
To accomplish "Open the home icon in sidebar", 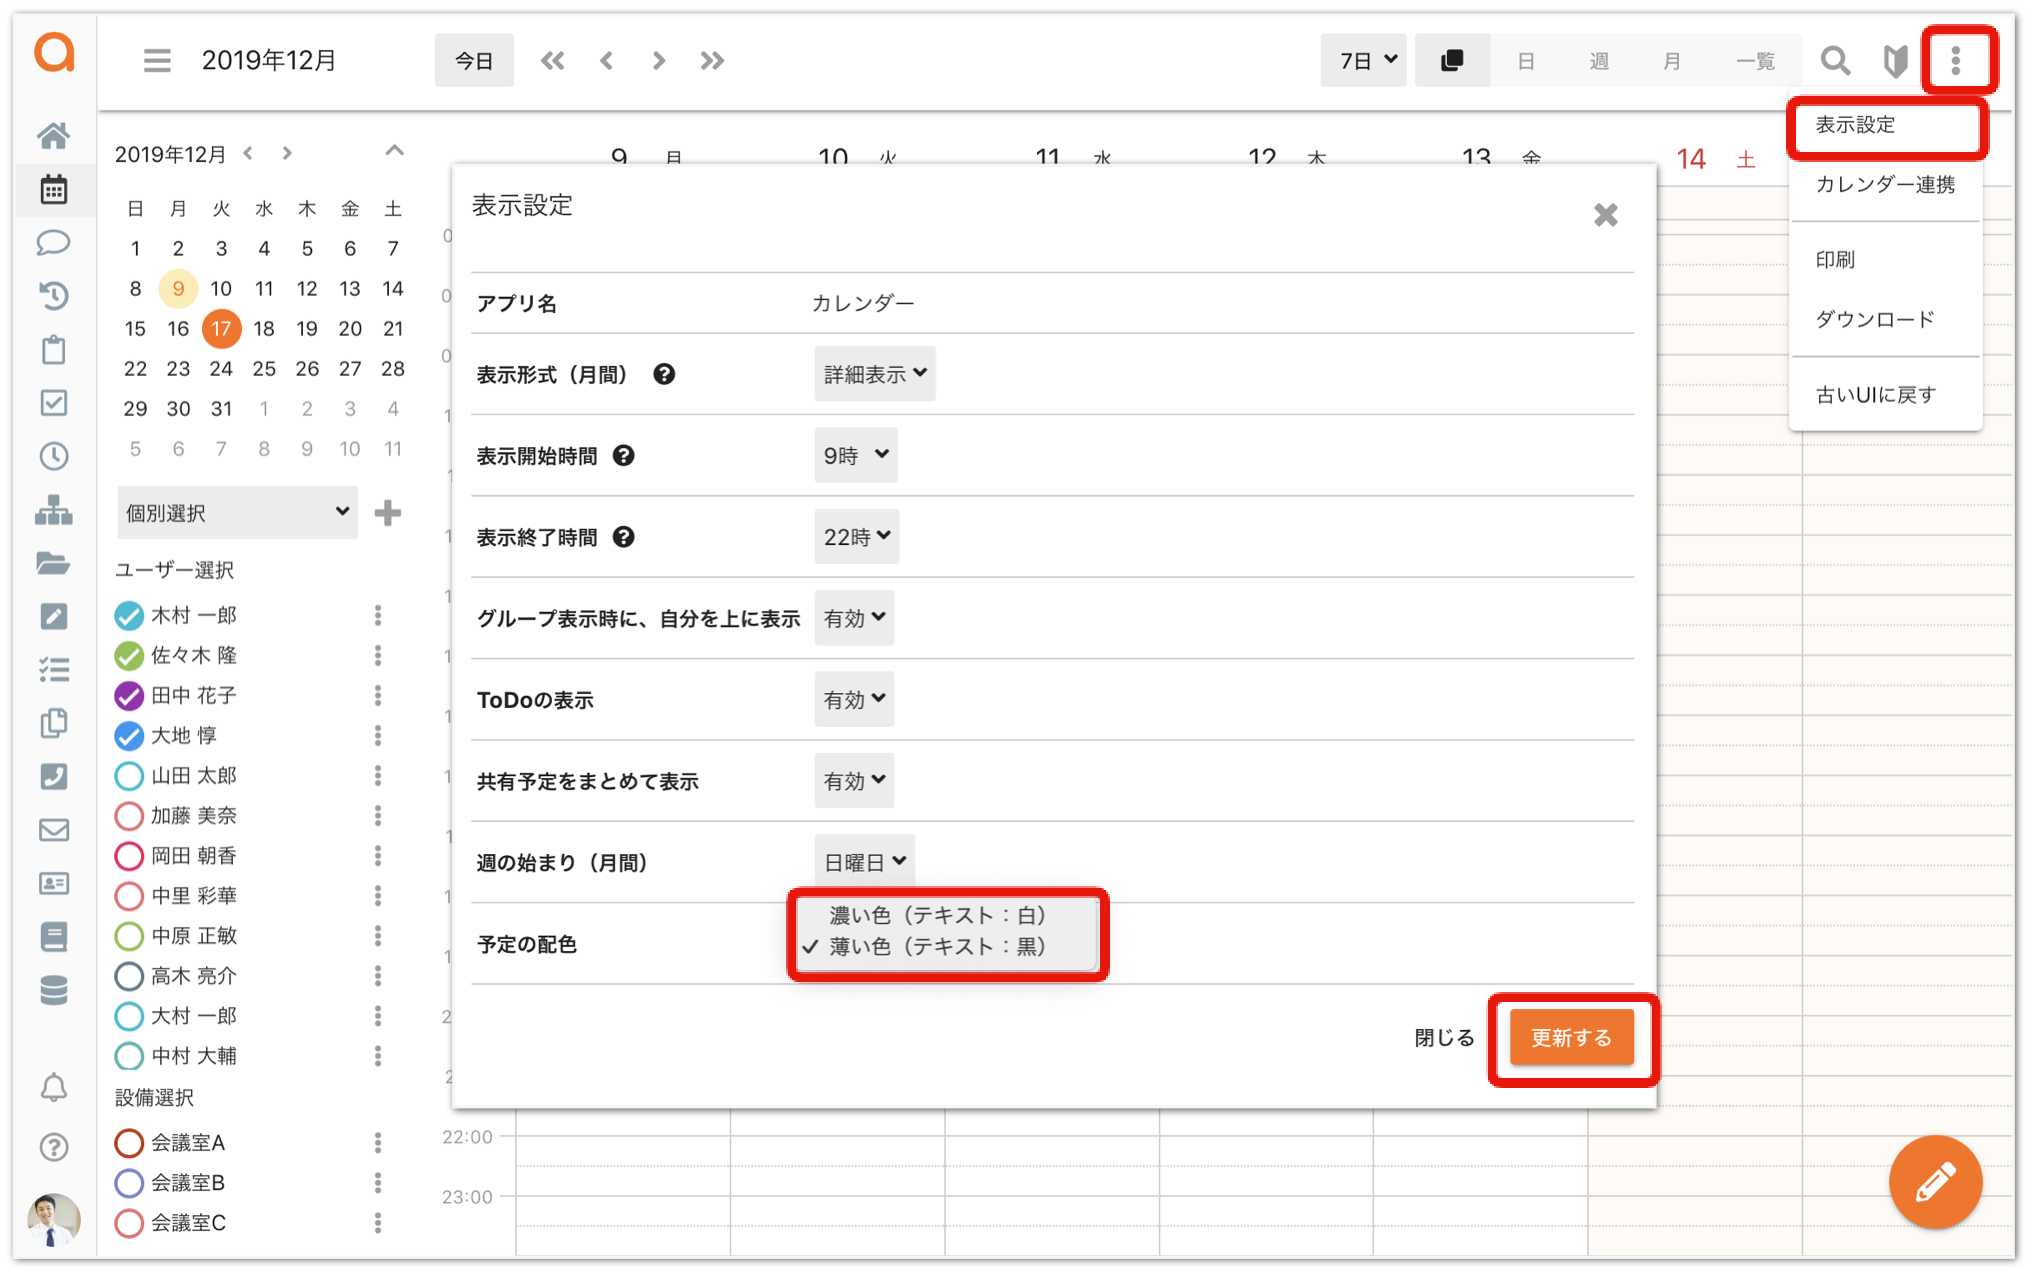I will pos(54,135).
